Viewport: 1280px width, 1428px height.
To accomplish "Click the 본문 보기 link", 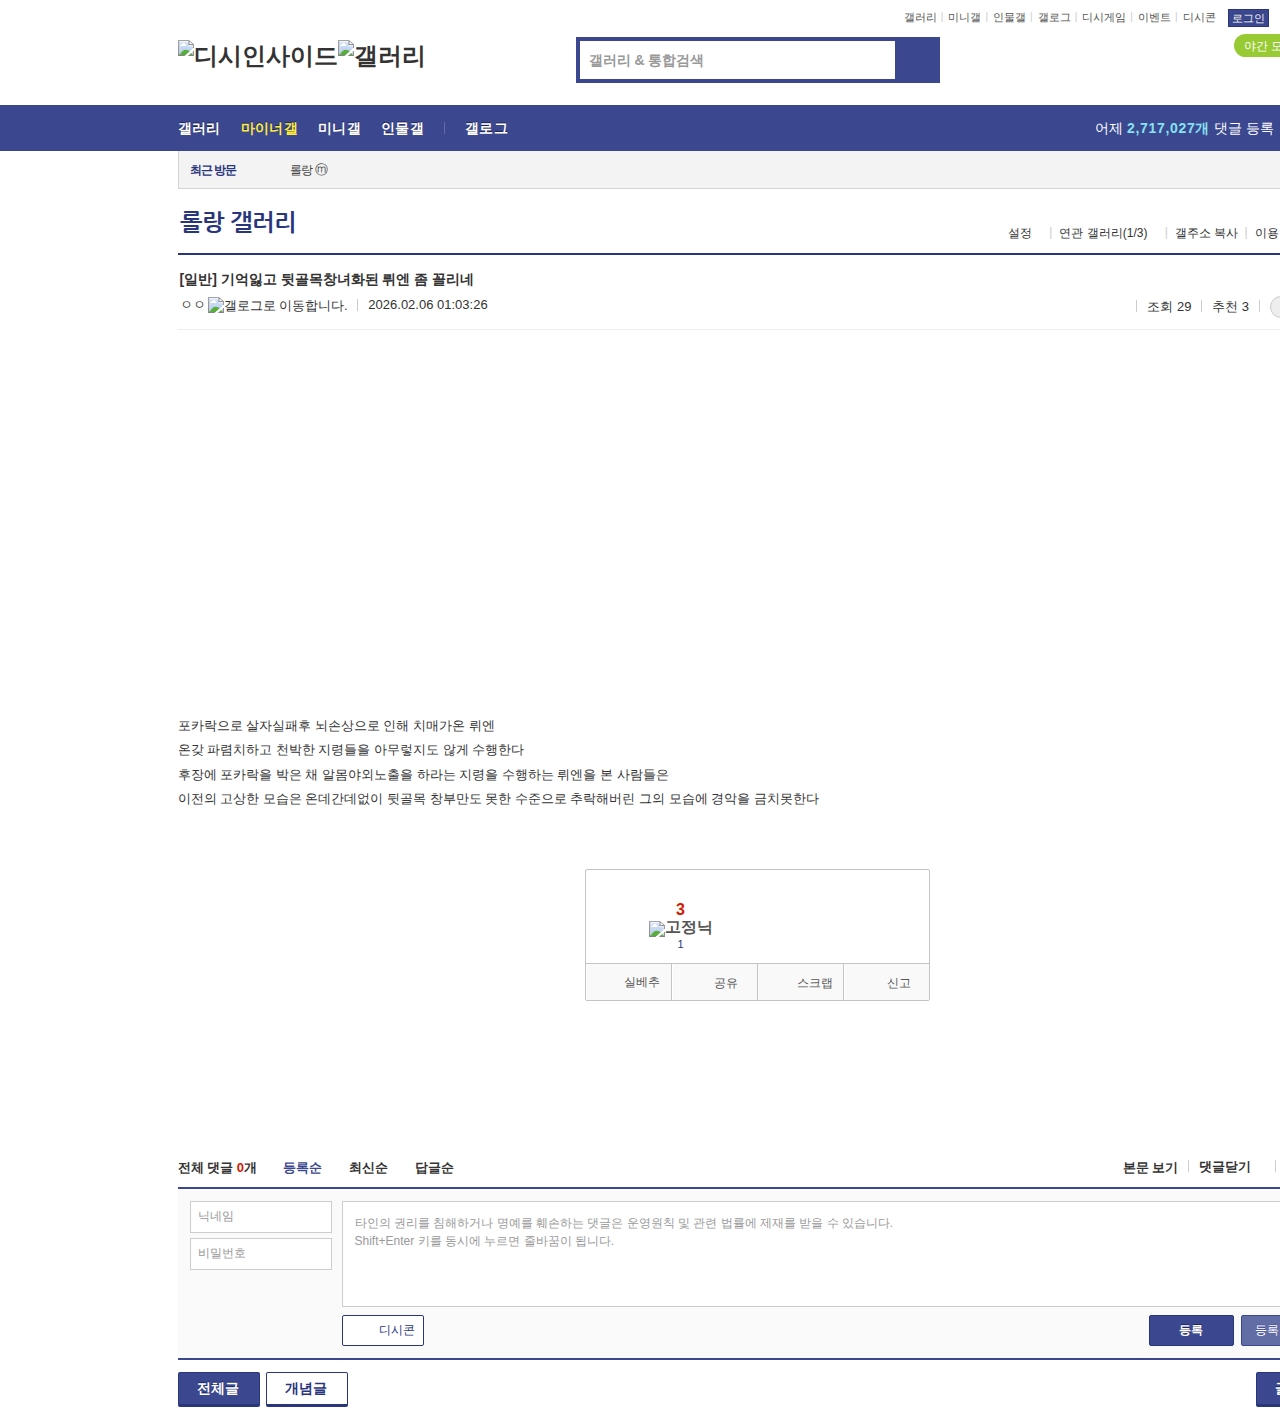I will [1150, 1168].
